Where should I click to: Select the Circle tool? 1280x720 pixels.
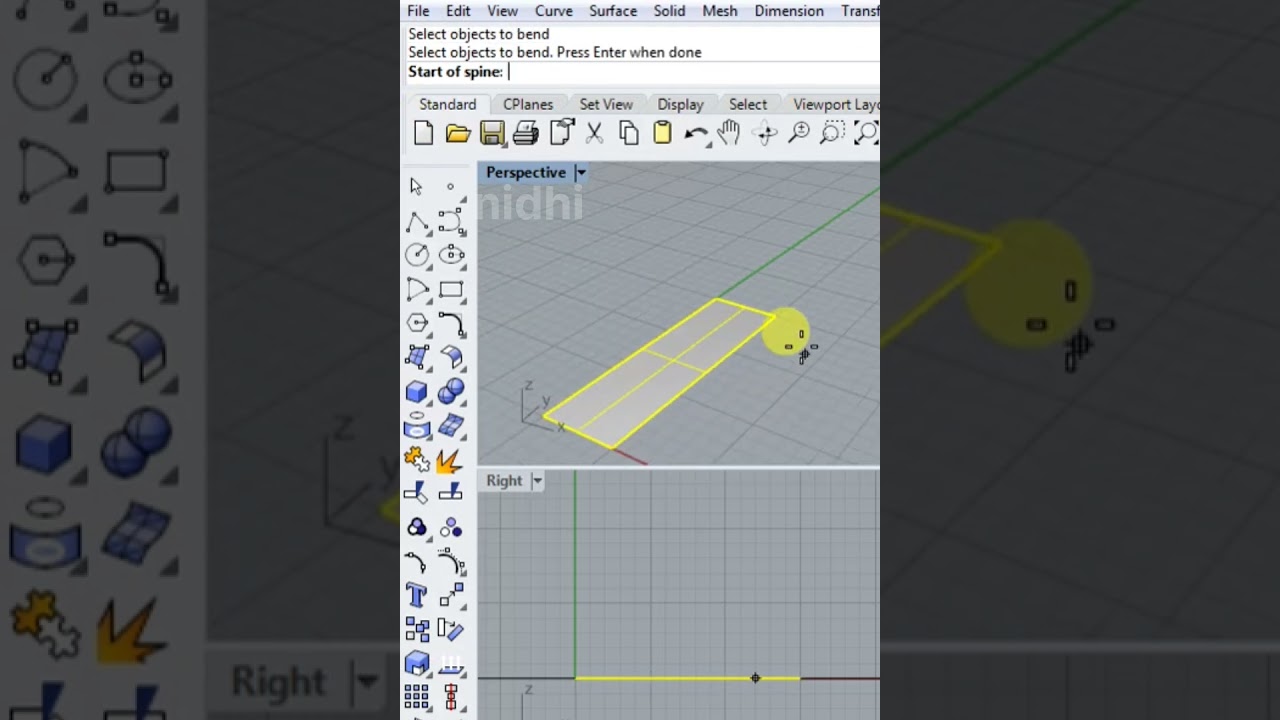pos(417,255)
